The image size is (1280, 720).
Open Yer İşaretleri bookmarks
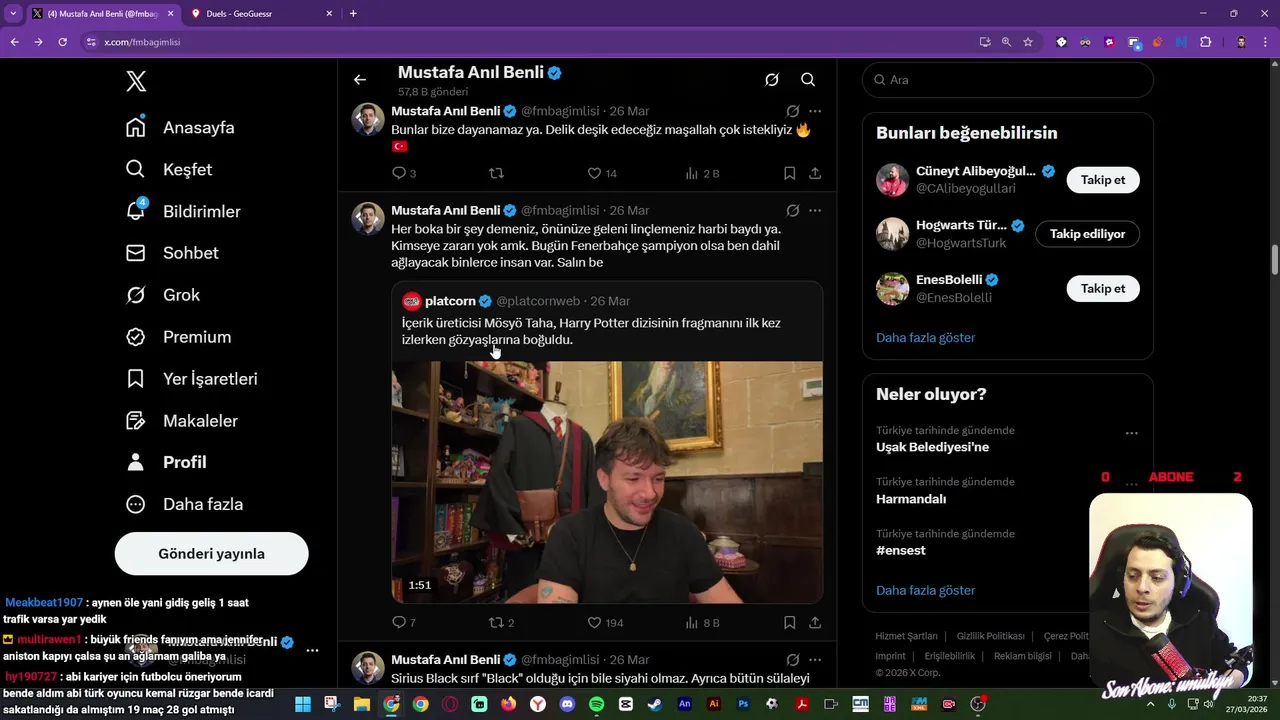tap(192, 379)
